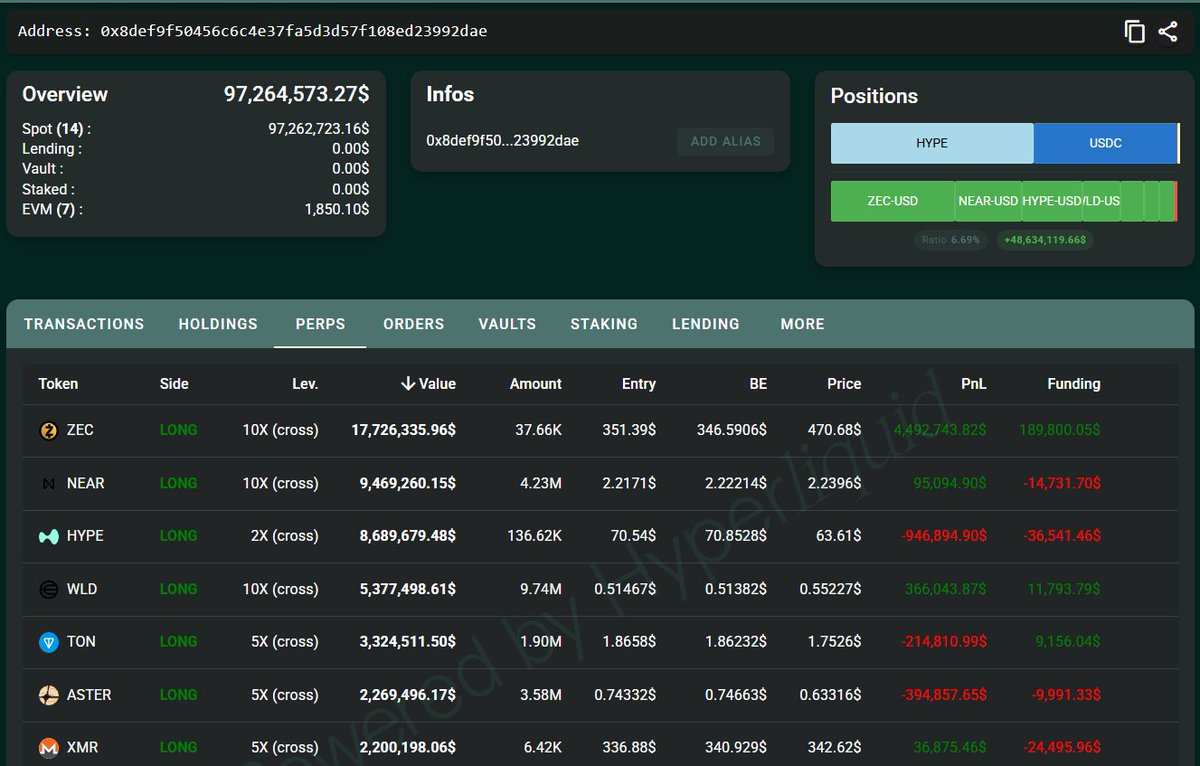
Task: Sort by Entry column header
Action: [639, 384]
